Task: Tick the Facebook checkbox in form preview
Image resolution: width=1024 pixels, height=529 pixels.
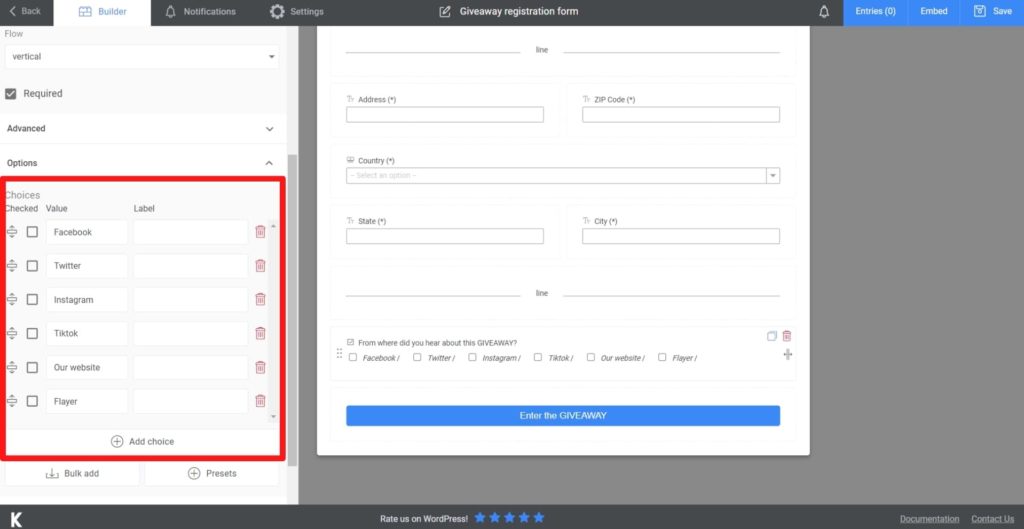Action: (353, 357)
